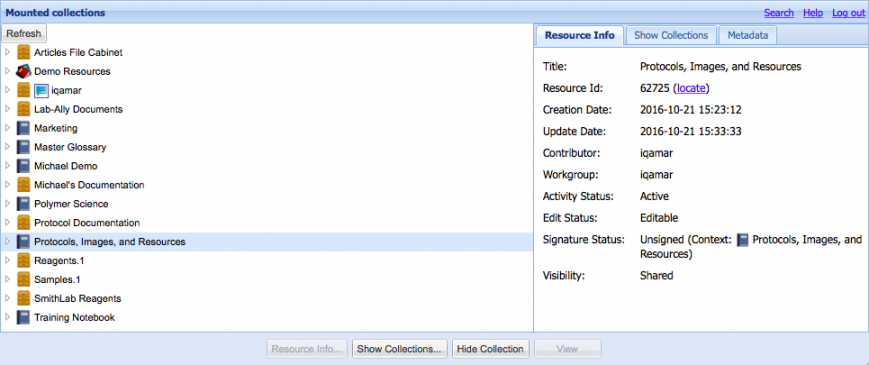Expand the Michael's Documentation node
The image size is (869, 365).
tap(7, 185)
